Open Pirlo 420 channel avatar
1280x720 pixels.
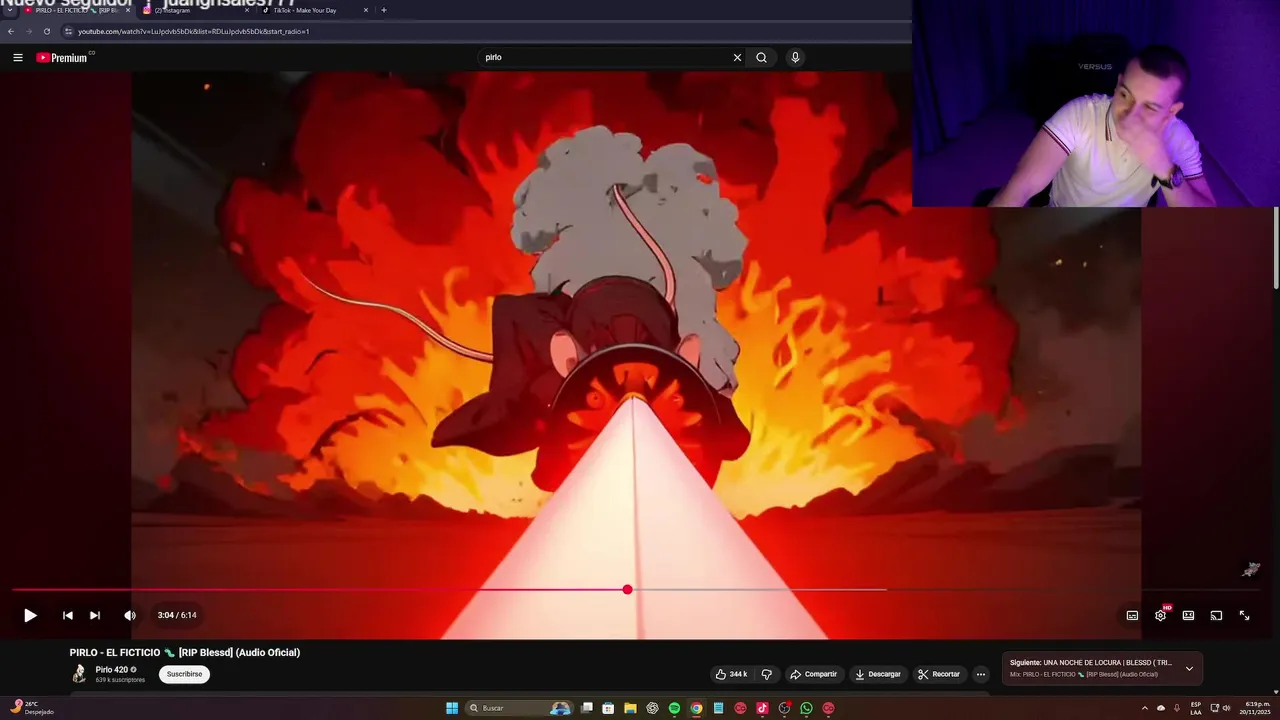pyautogui.click(x=79, y=674)
